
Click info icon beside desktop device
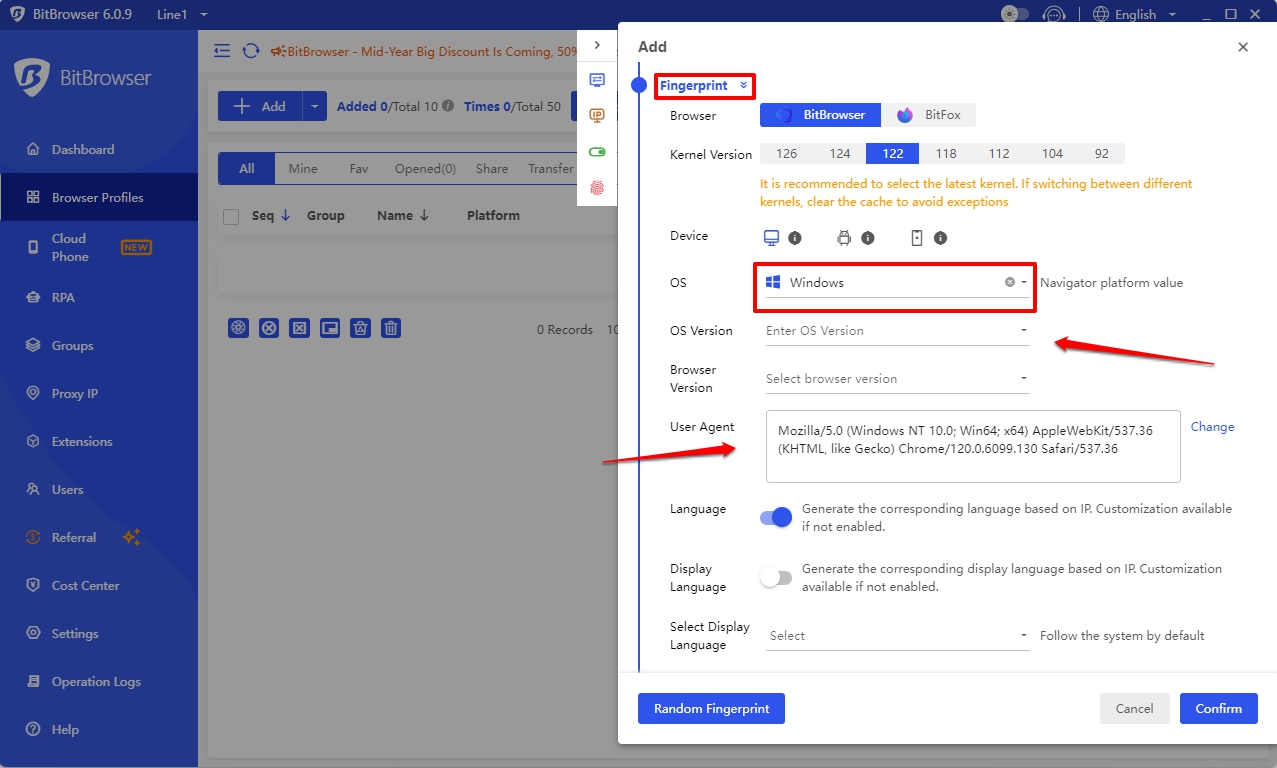click(x=795, y=238)
